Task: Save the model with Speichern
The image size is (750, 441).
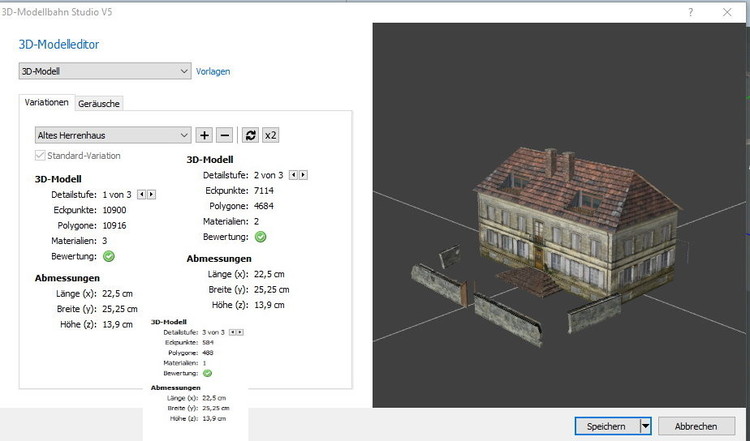Action: pos(607,426)
